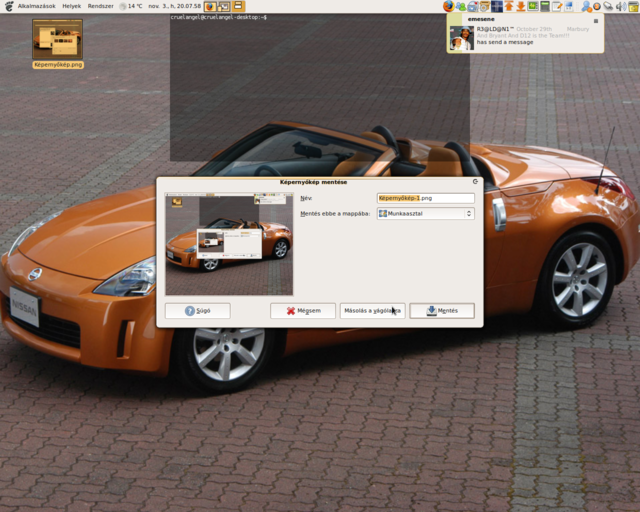640x512 pixels.
Task: Expand the Munkaasztal folder dropdown
Action: 425,213
